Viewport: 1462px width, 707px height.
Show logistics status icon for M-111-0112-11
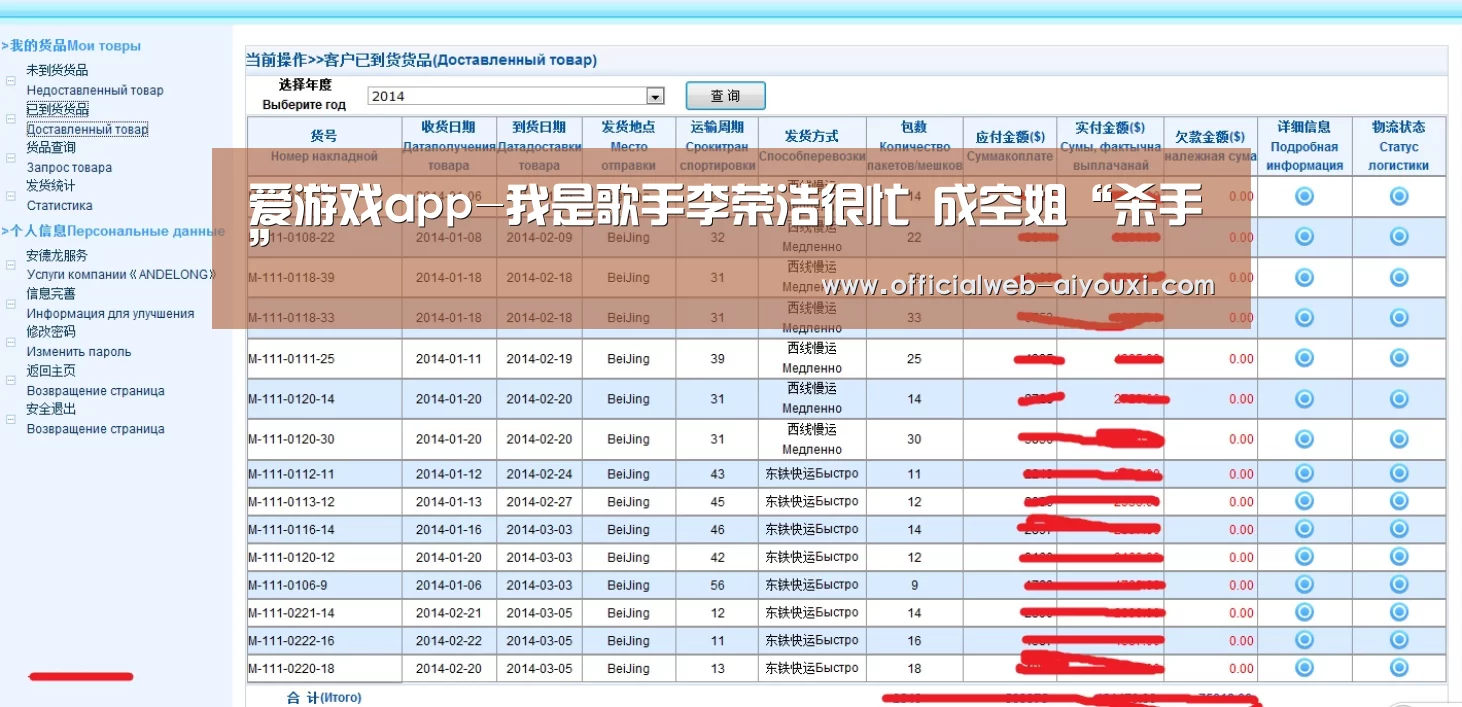1398,474
